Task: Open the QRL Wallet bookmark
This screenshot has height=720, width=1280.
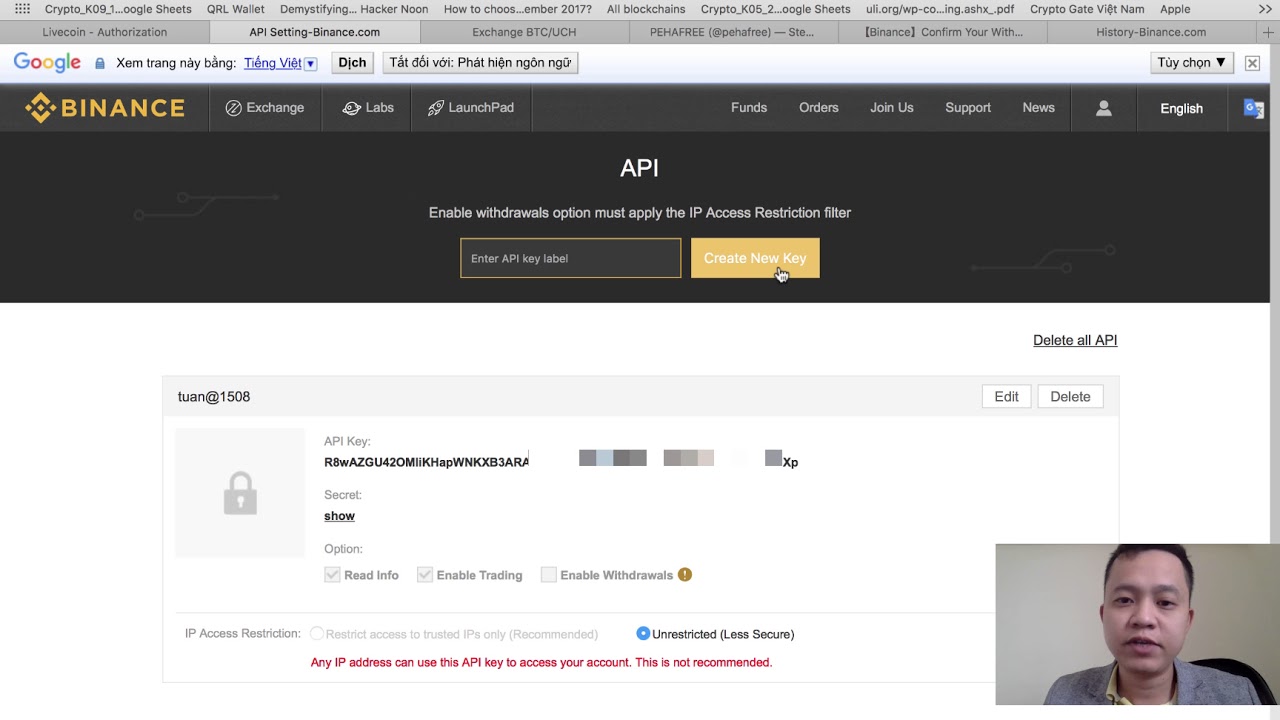Action: (x=236, y=9)
